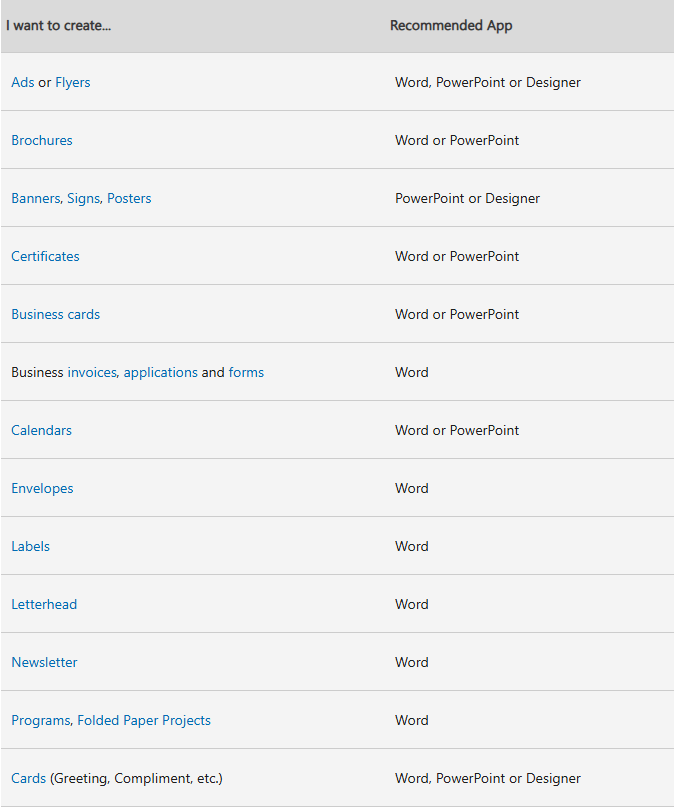Select the Certificates link
The image size is (677, 811).
tap(46, 256)
